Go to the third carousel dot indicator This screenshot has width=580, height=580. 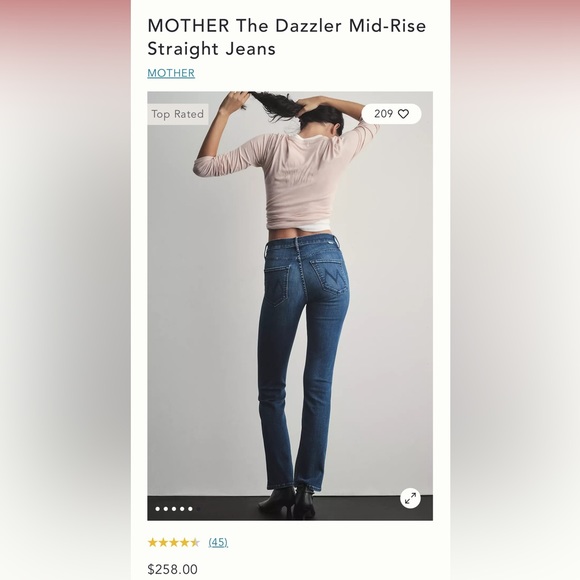pos(174,509)
